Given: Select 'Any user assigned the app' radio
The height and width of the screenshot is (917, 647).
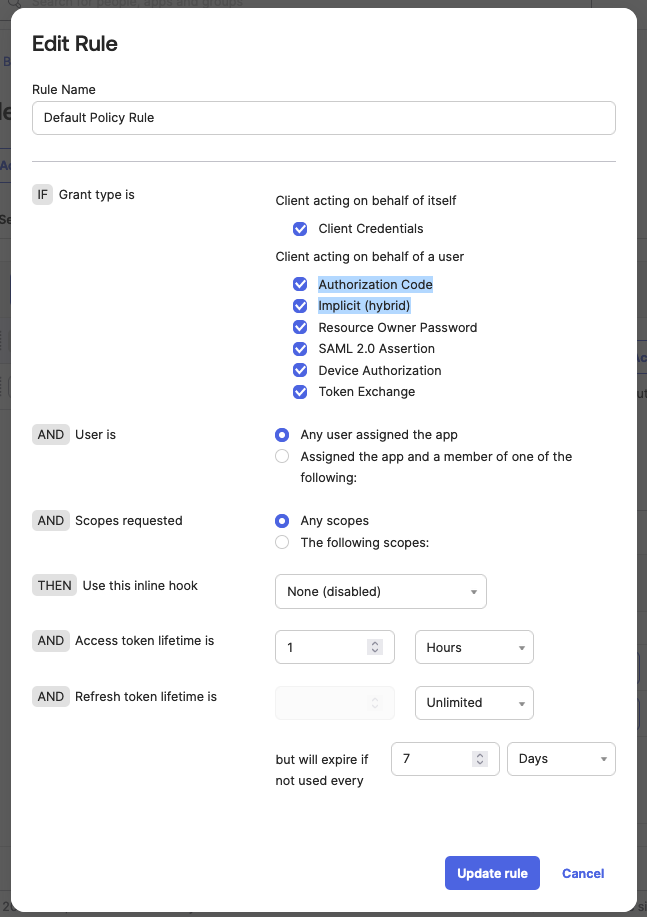Looking at the screenshot, I should (x=282, y=435).
